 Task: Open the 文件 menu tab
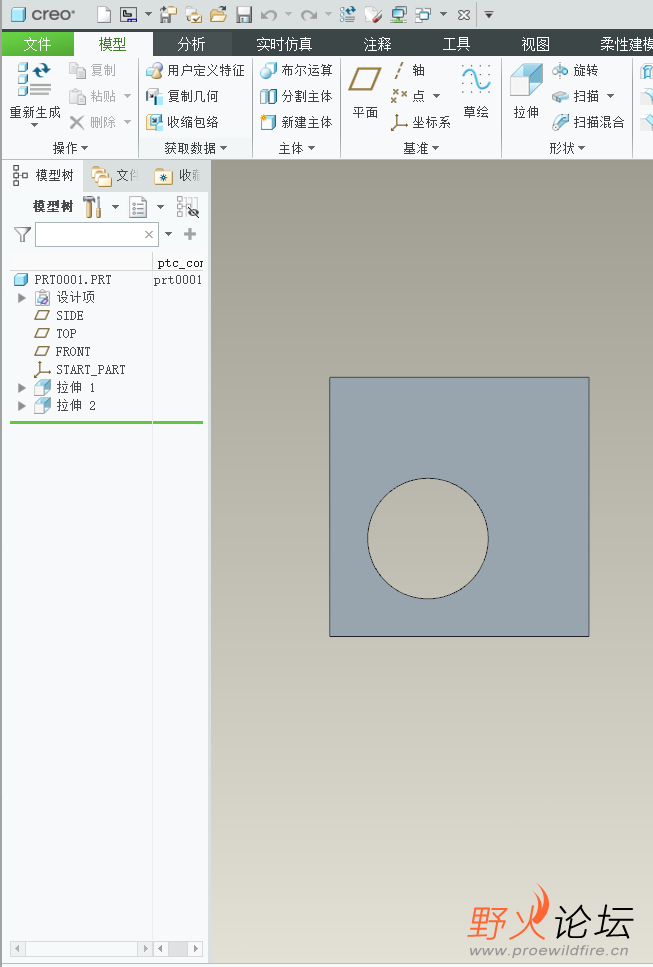point(38,44)
